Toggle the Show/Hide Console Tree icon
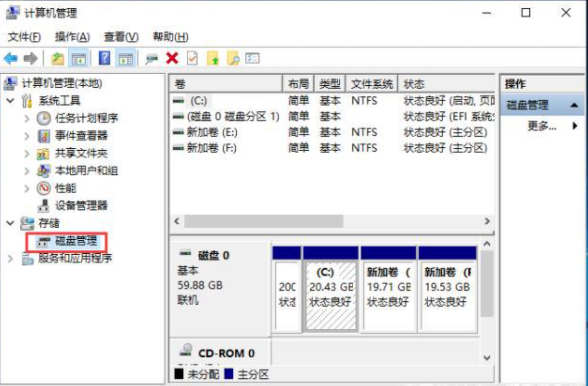Screen dimensions: 588x386 click(79, 59)
